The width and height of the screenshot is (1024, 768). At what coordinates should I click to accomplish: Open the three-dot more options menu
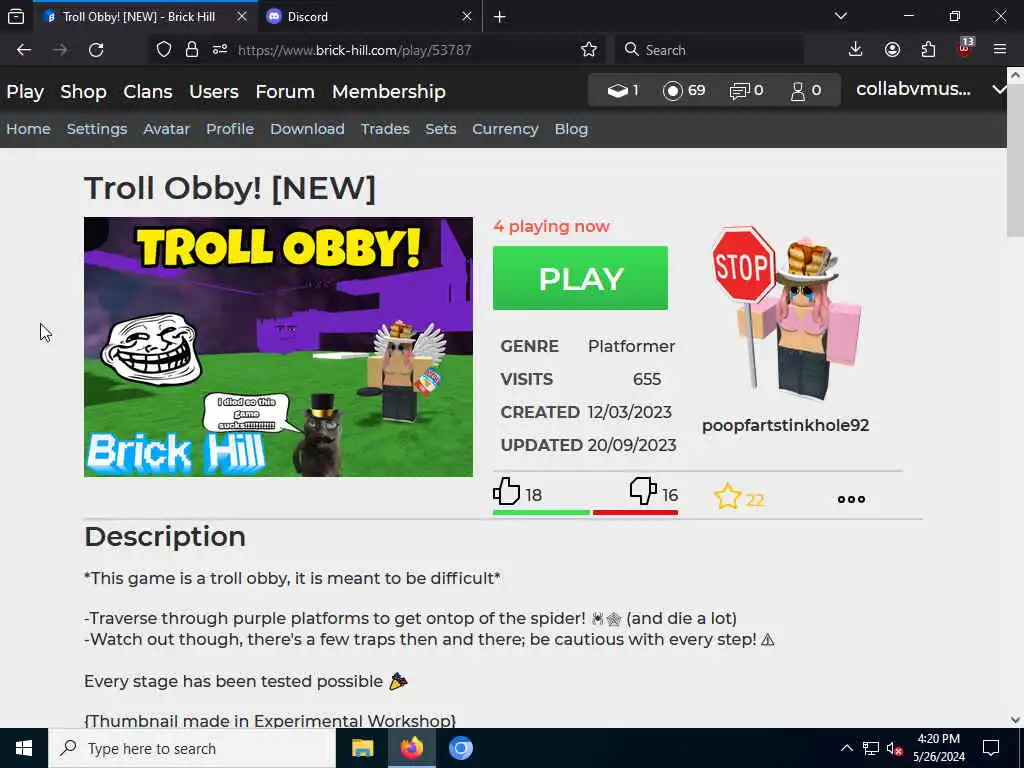click(851, 500)
